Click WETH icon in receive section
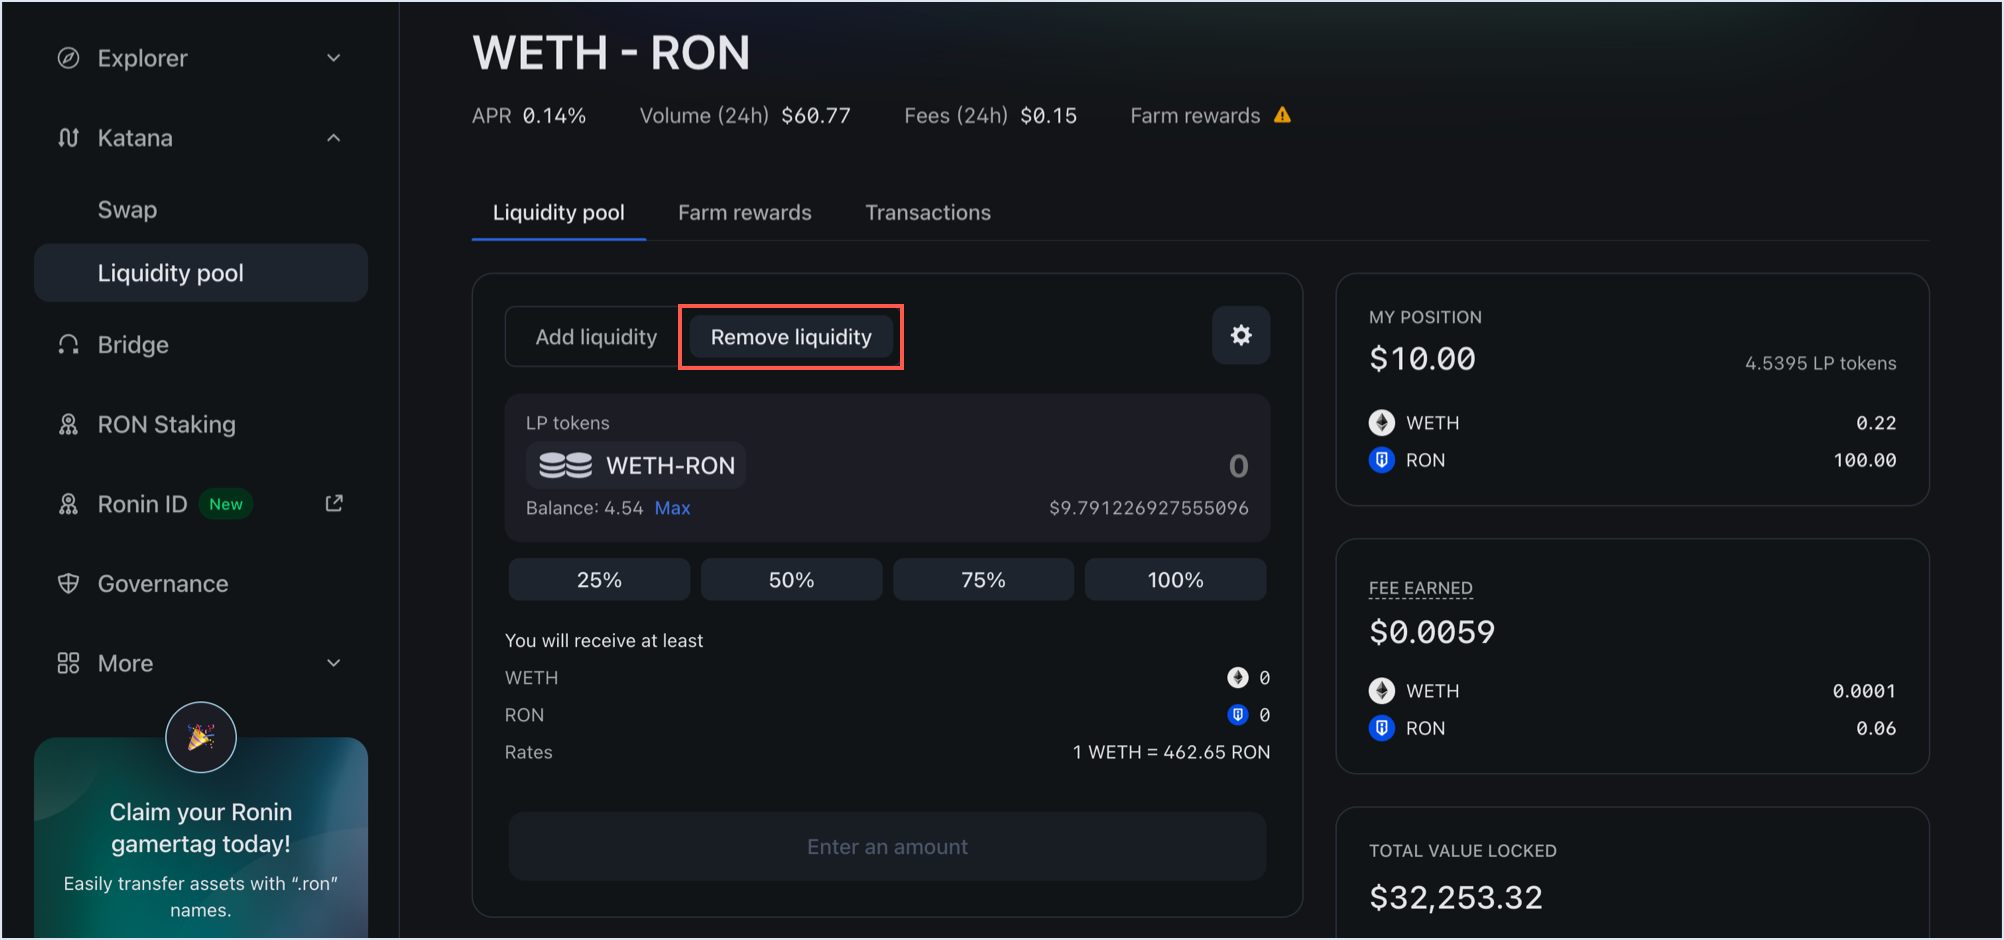 point(1238,678)
